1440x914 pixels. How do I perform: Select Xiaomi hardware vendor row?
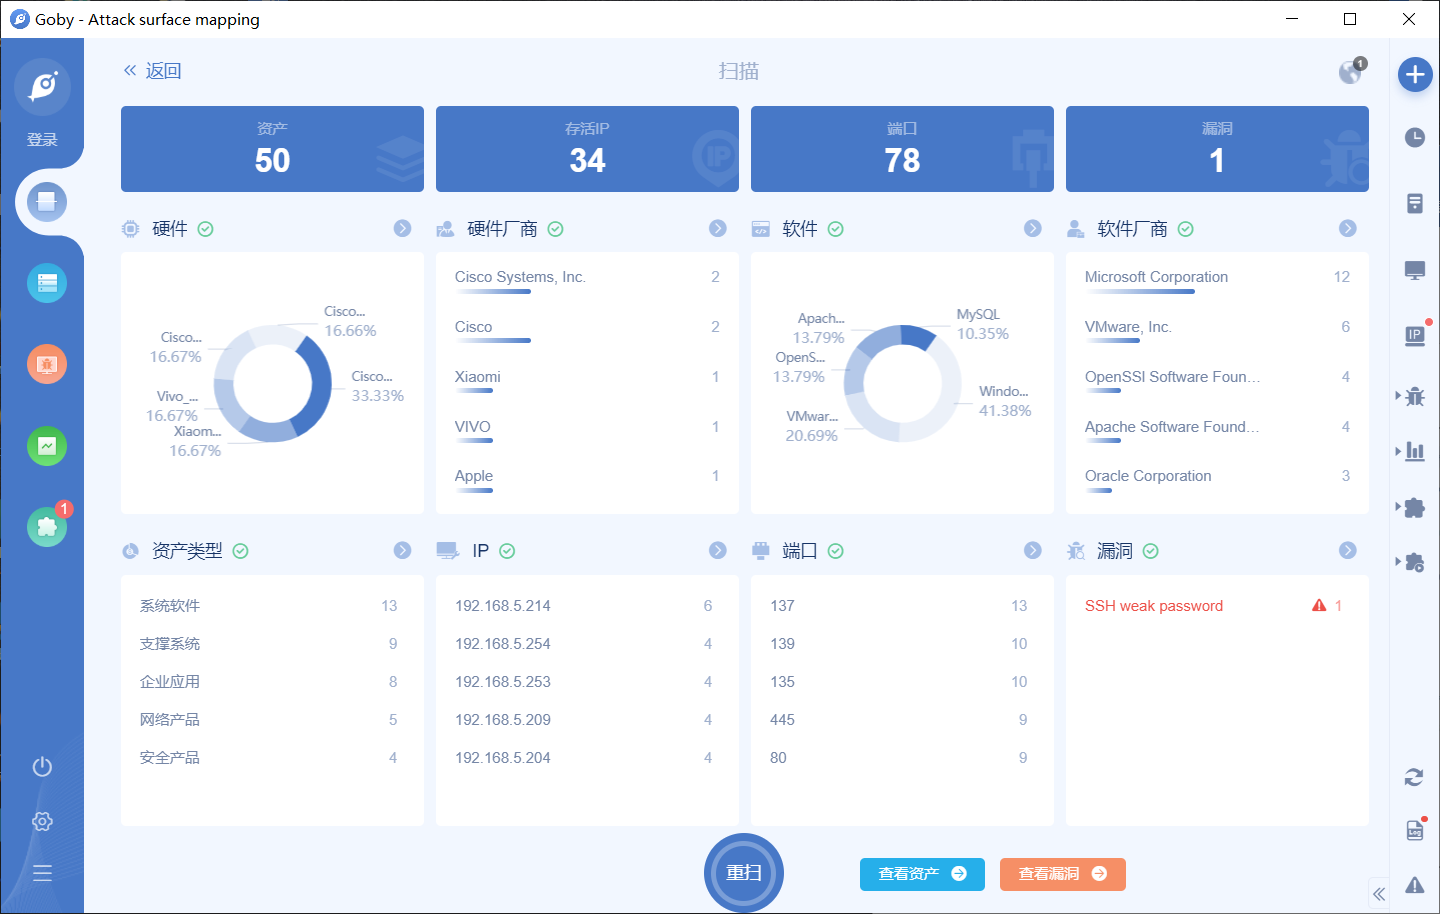coord(587,379)
